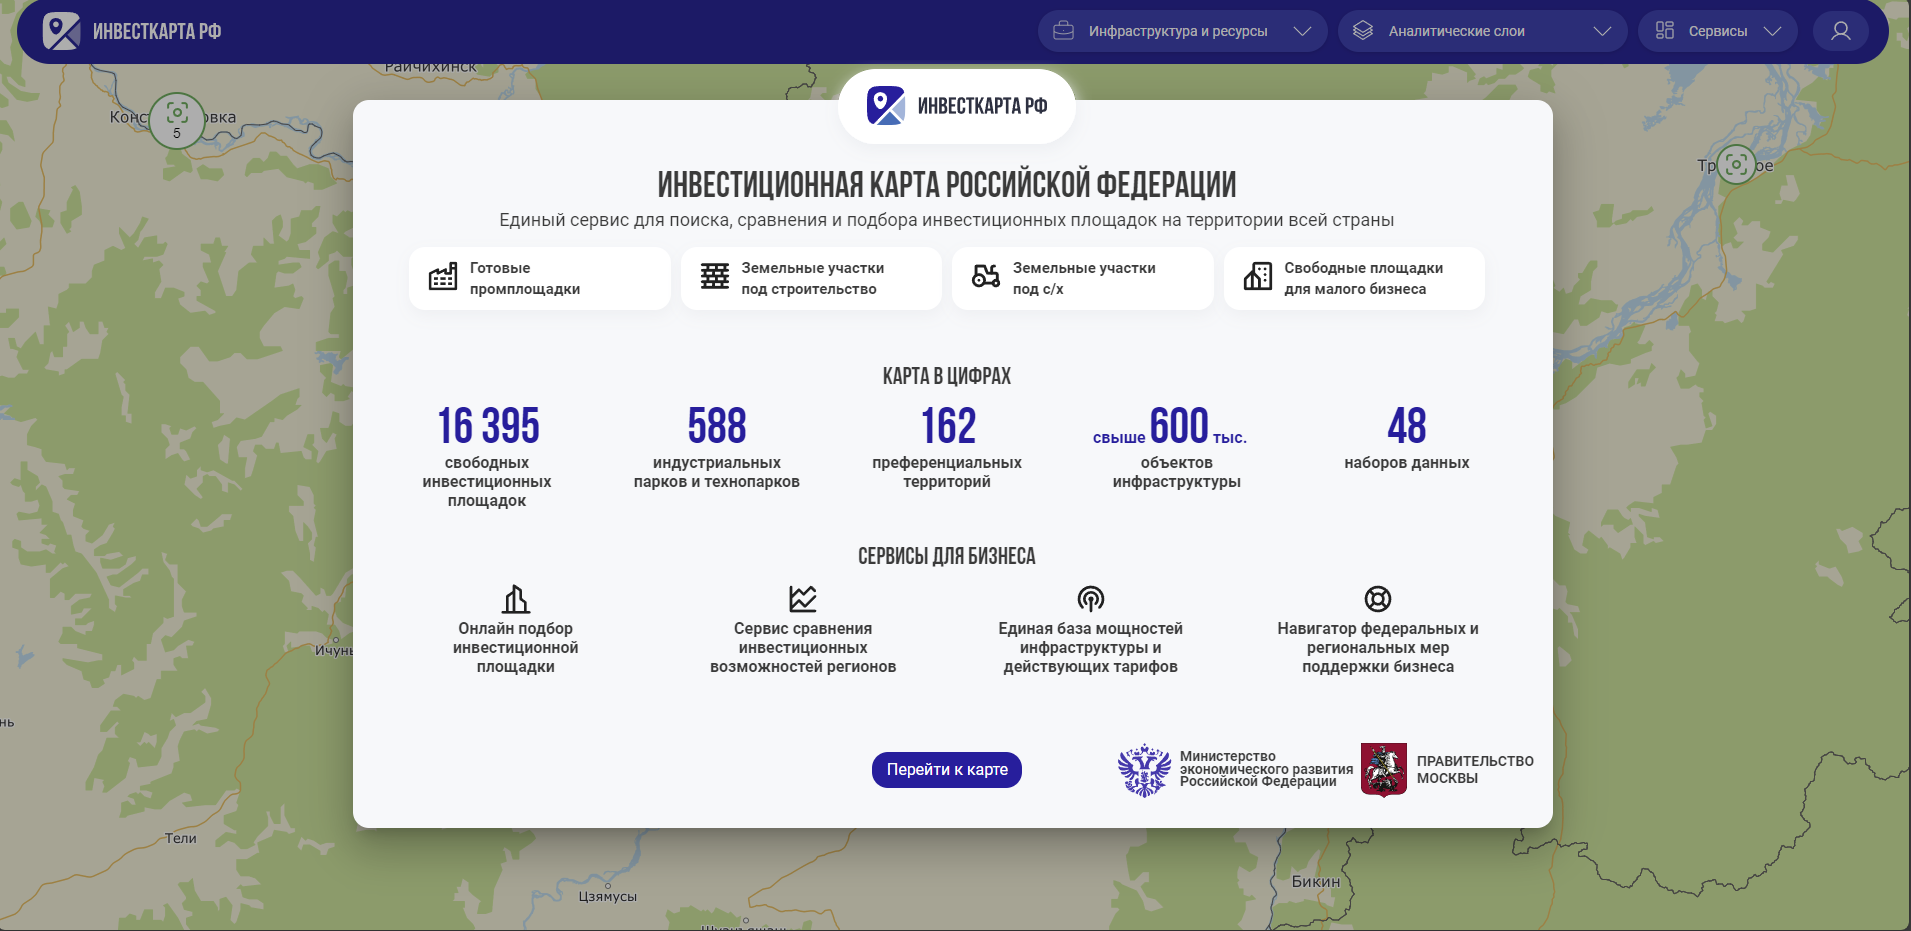Click the map marker near Троицкое
The height and width of the screenshot is (931, 1911).
(1737, 164)
